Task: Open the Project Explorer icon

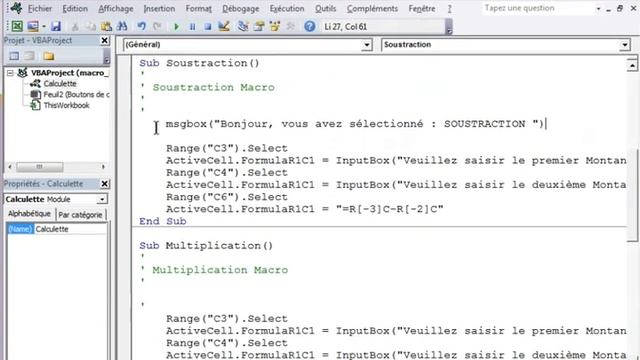Action: tap(243, 27)
